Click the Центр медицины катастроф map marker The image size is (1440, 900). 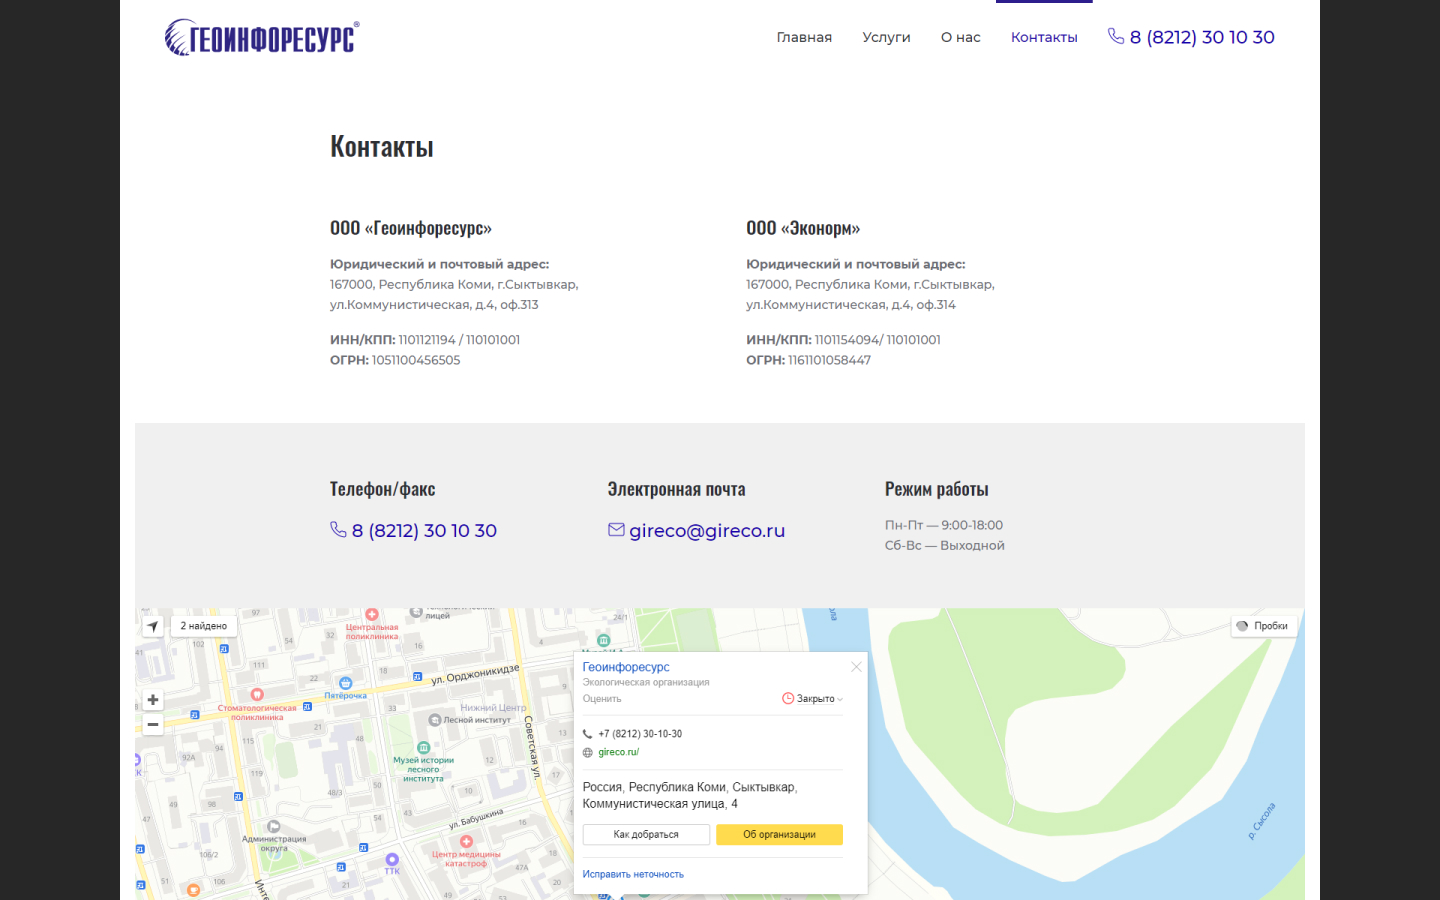(x=466, y=842)
